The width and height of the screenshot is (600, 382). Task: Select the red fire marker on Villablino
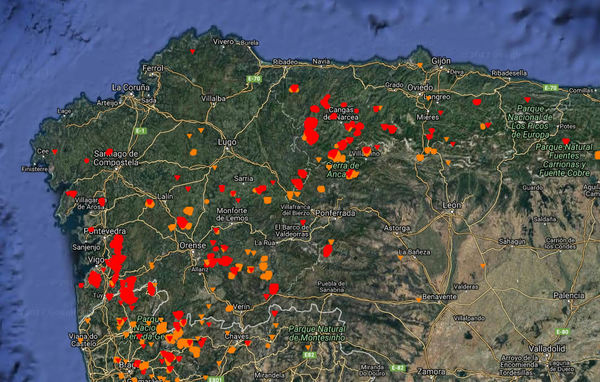[x=367, y=150]
